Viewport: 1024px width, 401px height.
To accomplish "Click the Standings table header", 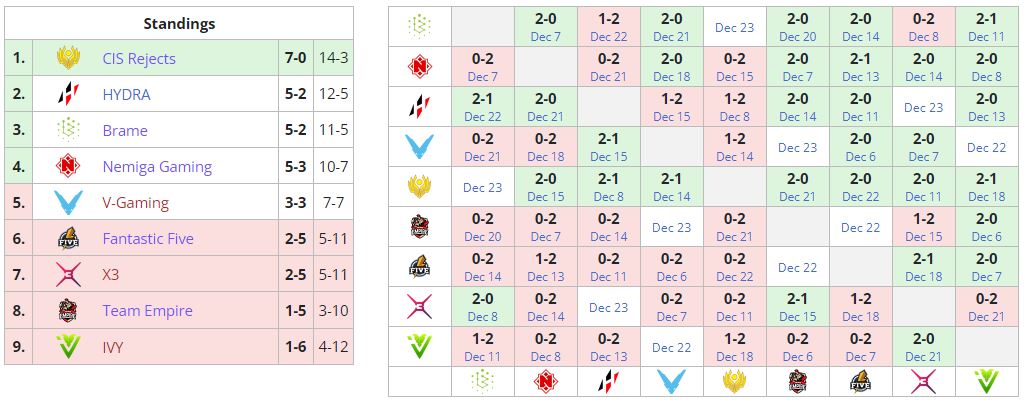I will pos(179,23).
